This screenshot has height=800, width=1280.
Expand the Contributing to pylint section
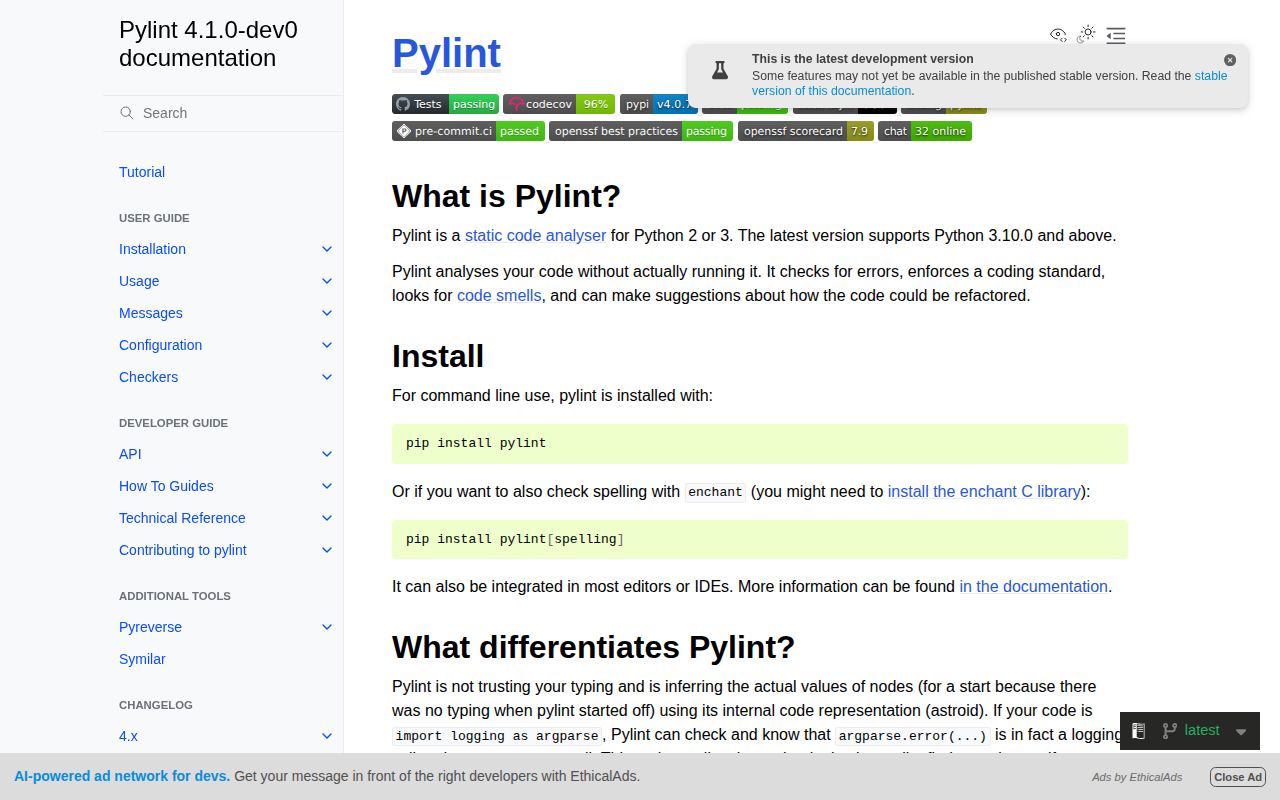tap(327, 550)
